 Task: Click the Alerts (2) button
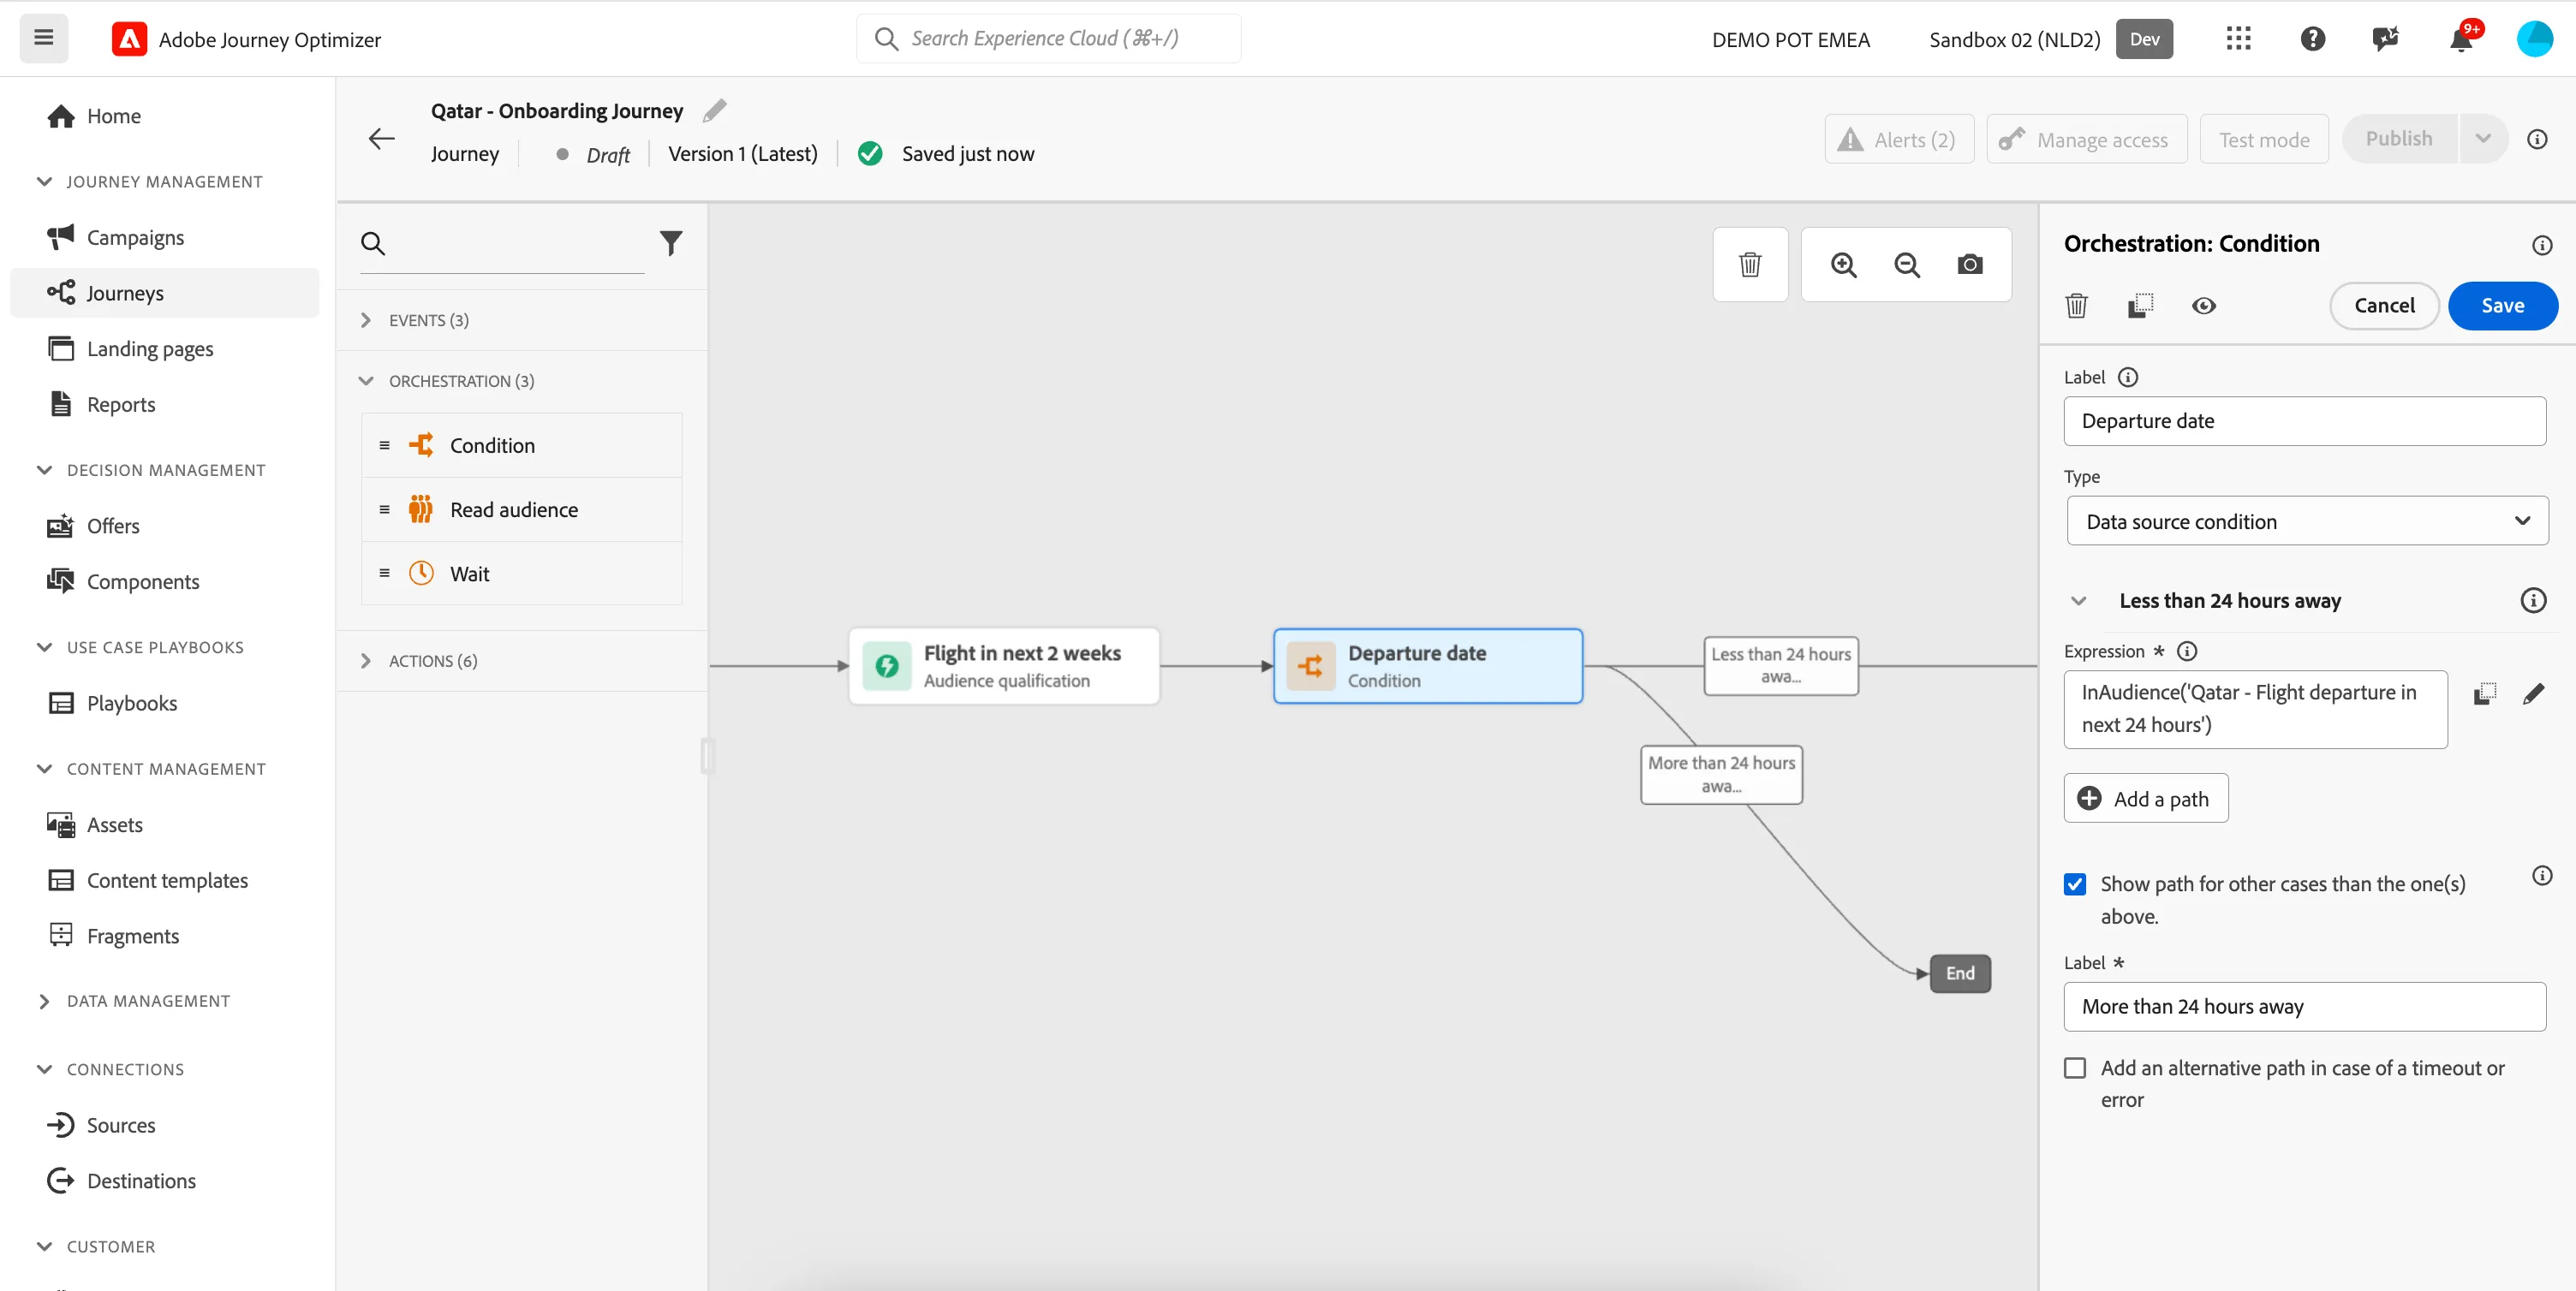(1899, 139)
